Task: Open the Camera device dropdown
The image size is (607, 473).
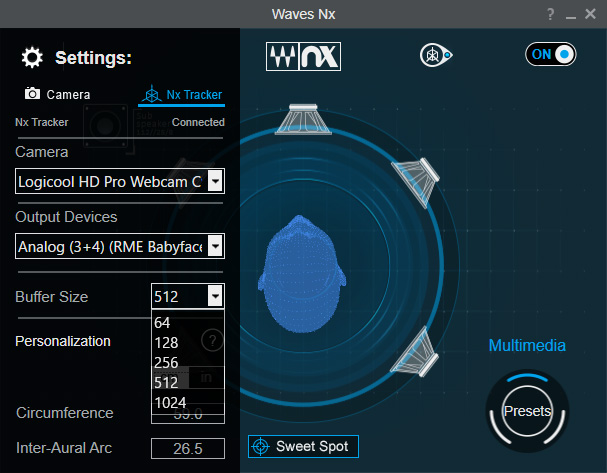Action: tap(214, 181)
